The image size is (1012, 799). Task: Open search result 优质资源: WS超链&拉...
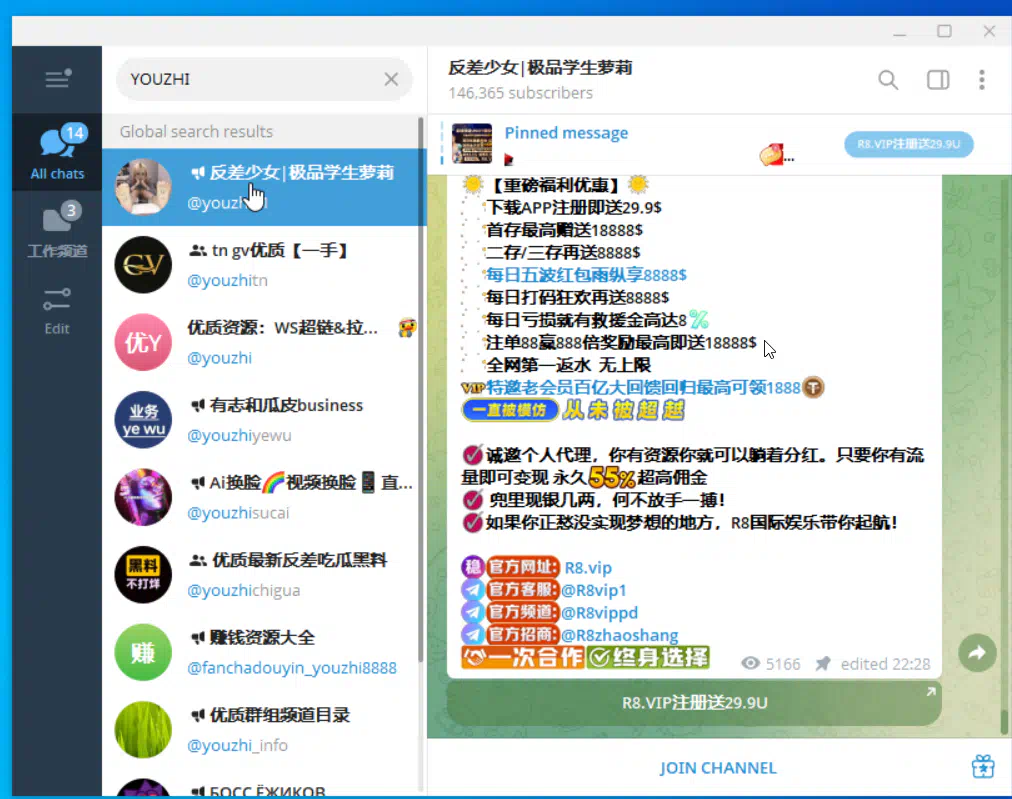pyautogui.click(x=264, y=342)
